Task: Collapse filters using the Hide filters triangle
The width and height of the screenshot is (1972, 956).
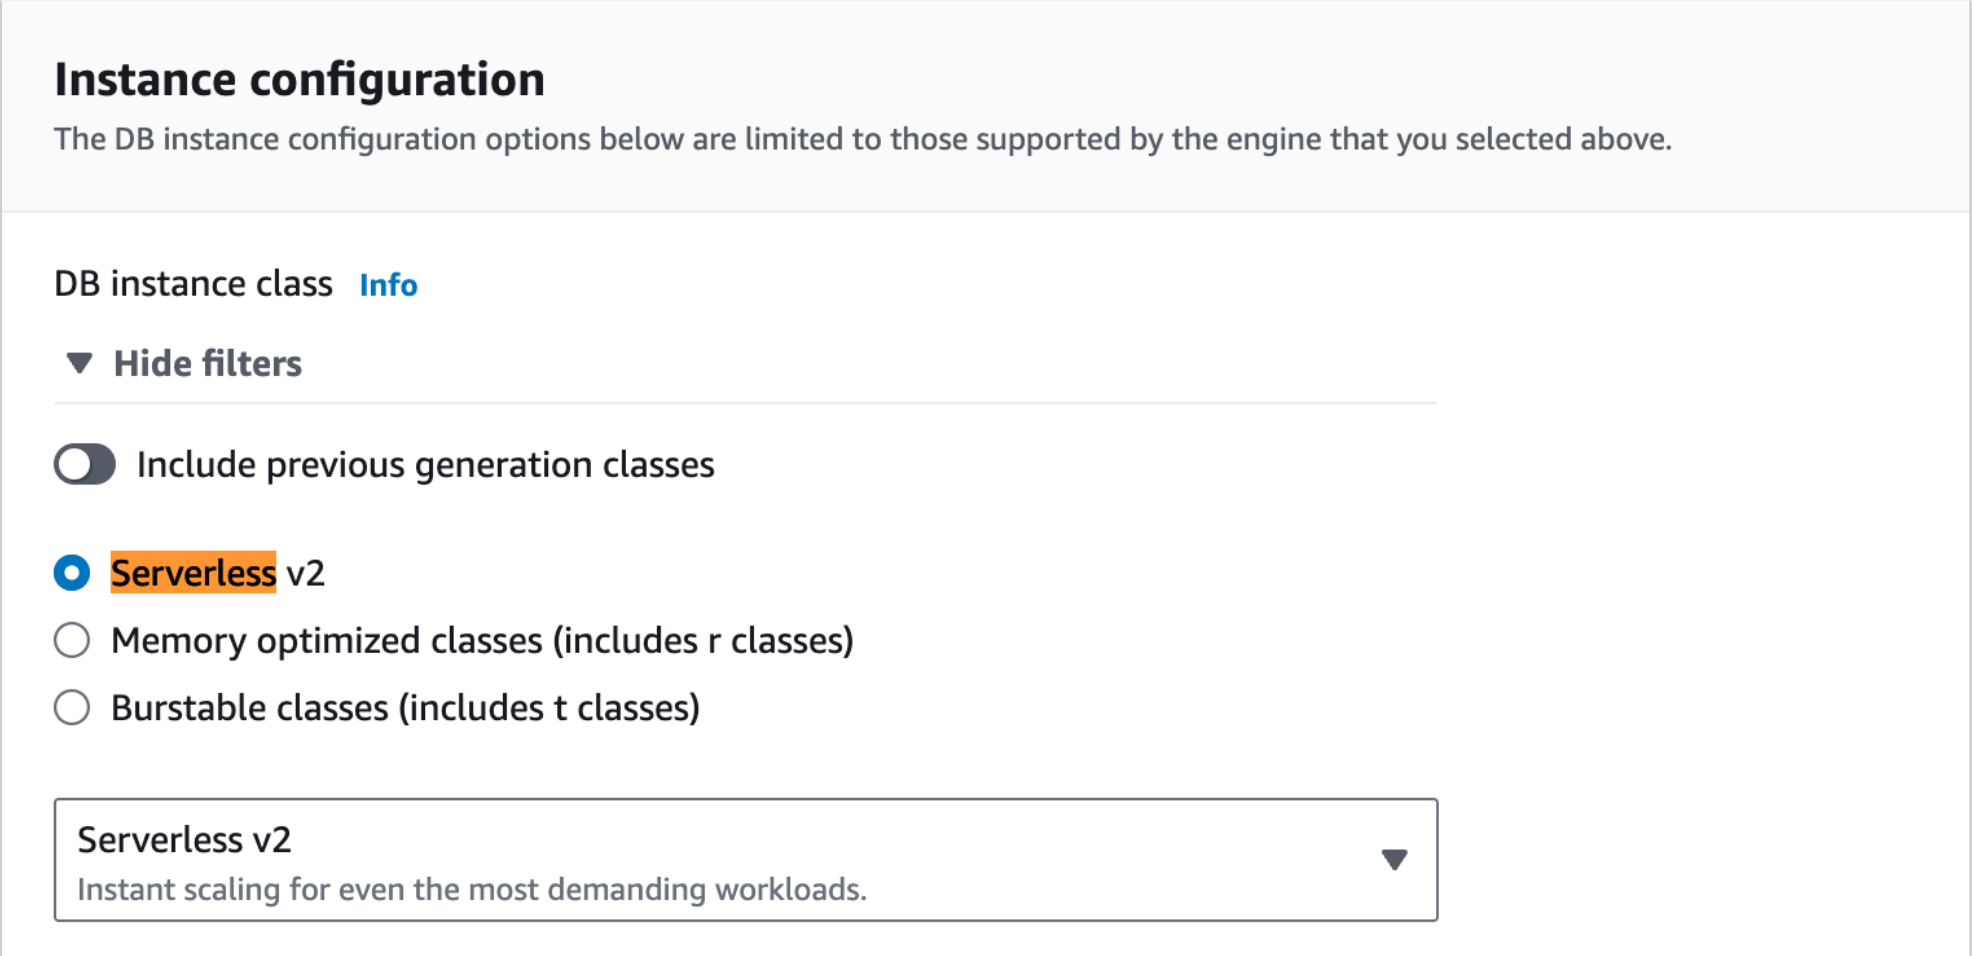Action: [79, 363]
